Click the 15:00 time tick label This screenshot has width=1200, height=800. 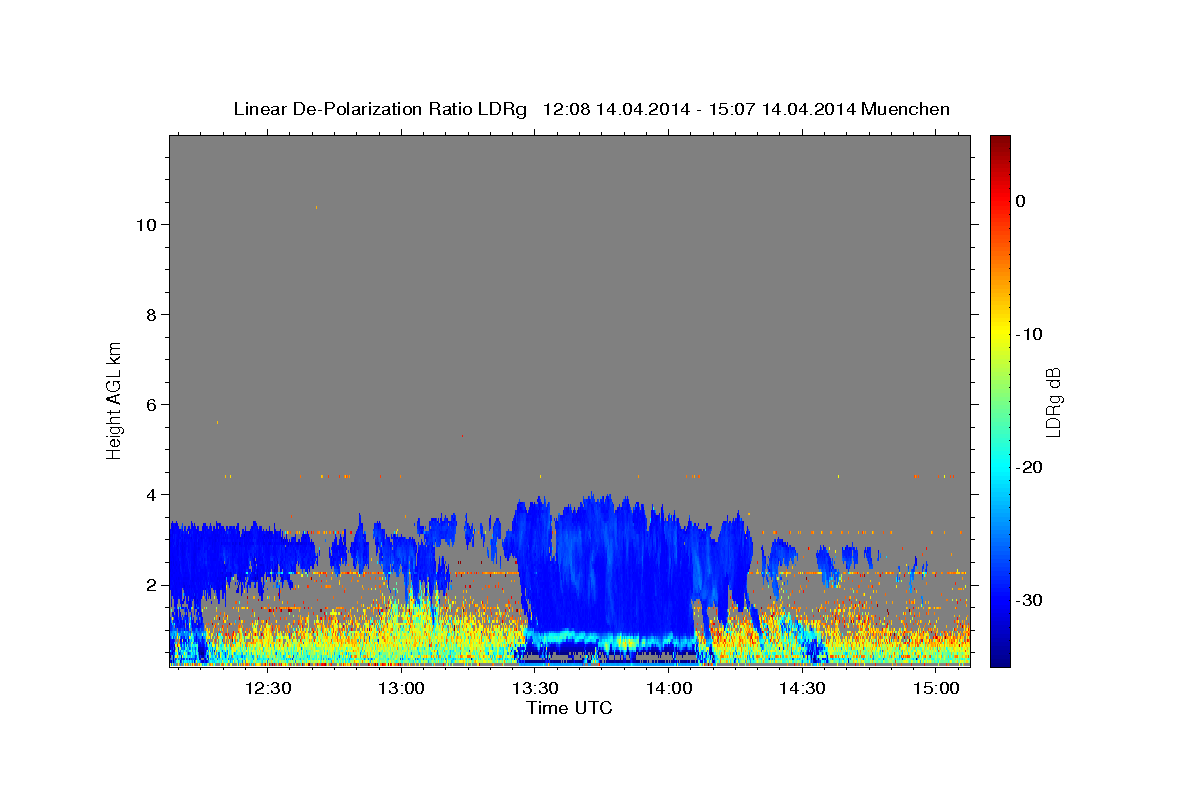pyautogui.click(x=936, y=688)
